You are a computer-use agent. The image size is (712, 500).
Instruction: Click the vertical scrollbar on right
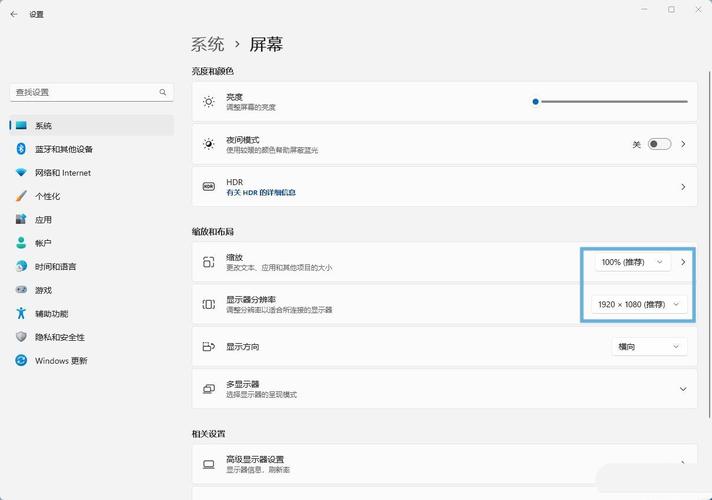click(710, 244)
